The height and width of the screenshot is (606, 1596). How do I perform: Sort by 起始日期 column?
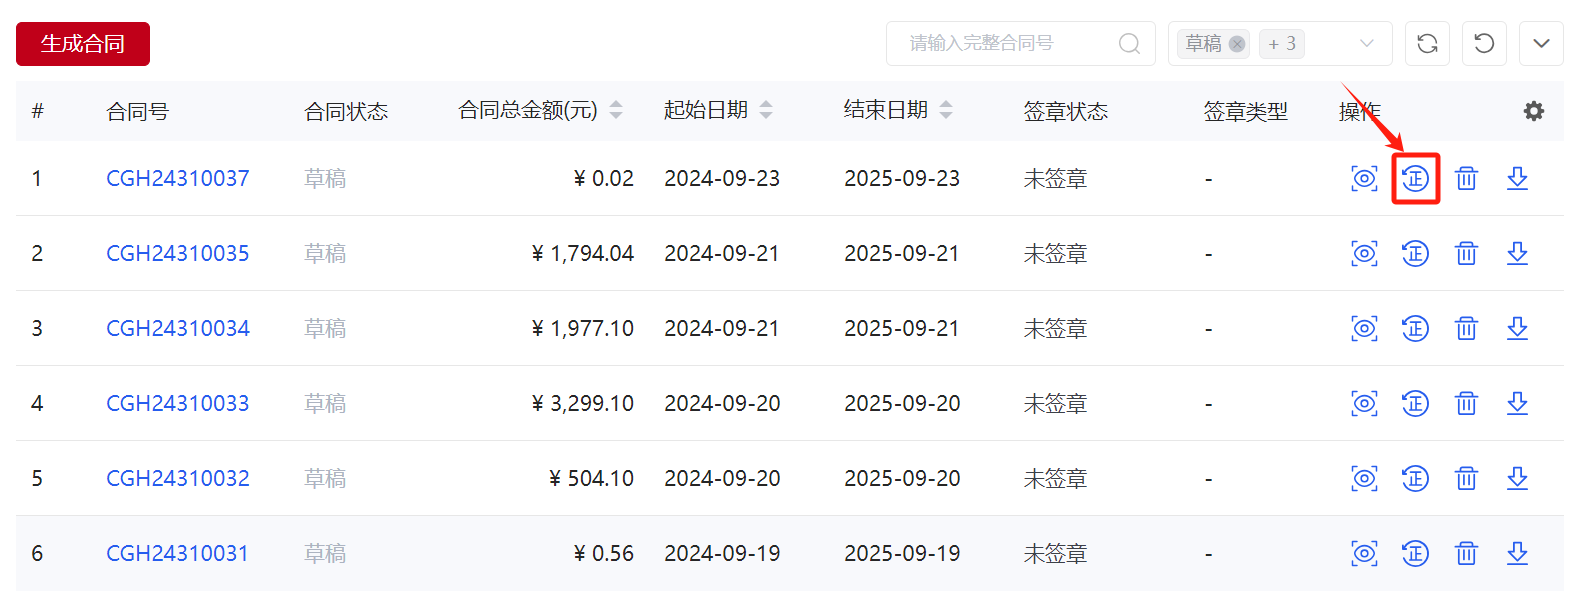tap(766, 110)
